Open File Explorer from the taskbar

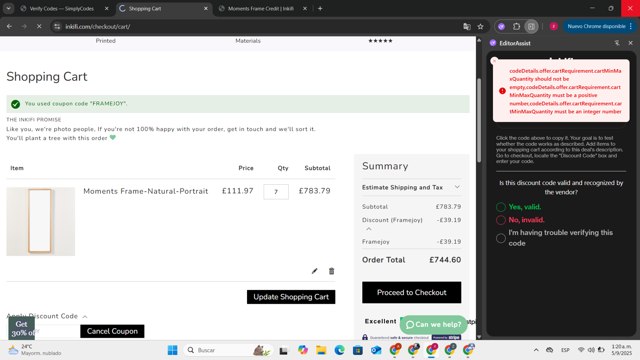pos(321,350)
